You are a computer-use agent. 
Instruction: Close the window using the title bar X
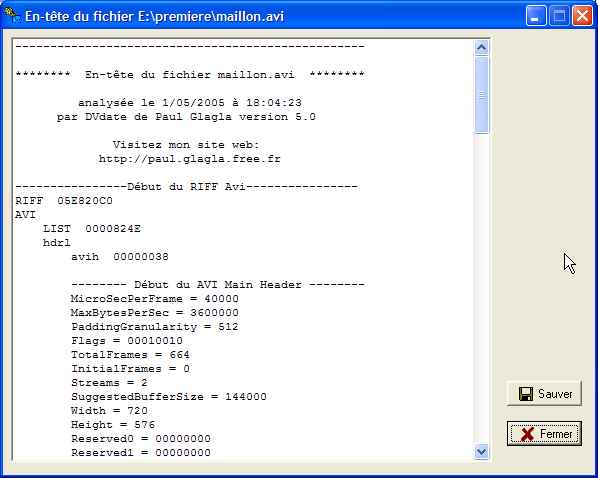(x=582, y=16)
